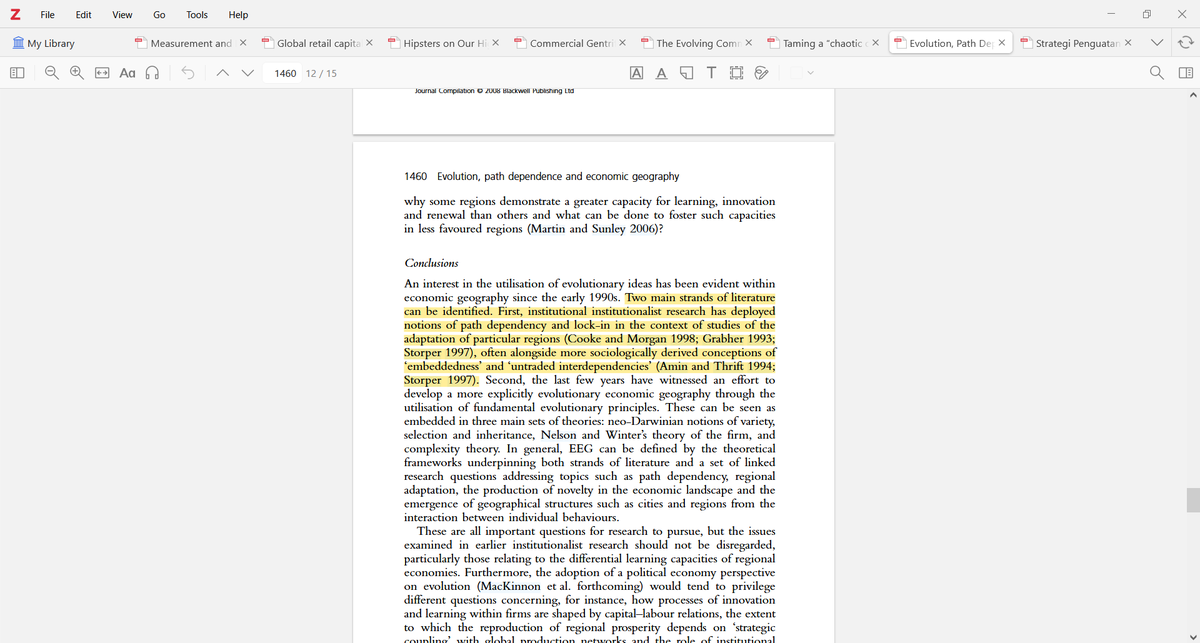The image size is (1200, 643).
Task: Switch to 'Commercial Gentri' tab
Action: pos(570,43)
